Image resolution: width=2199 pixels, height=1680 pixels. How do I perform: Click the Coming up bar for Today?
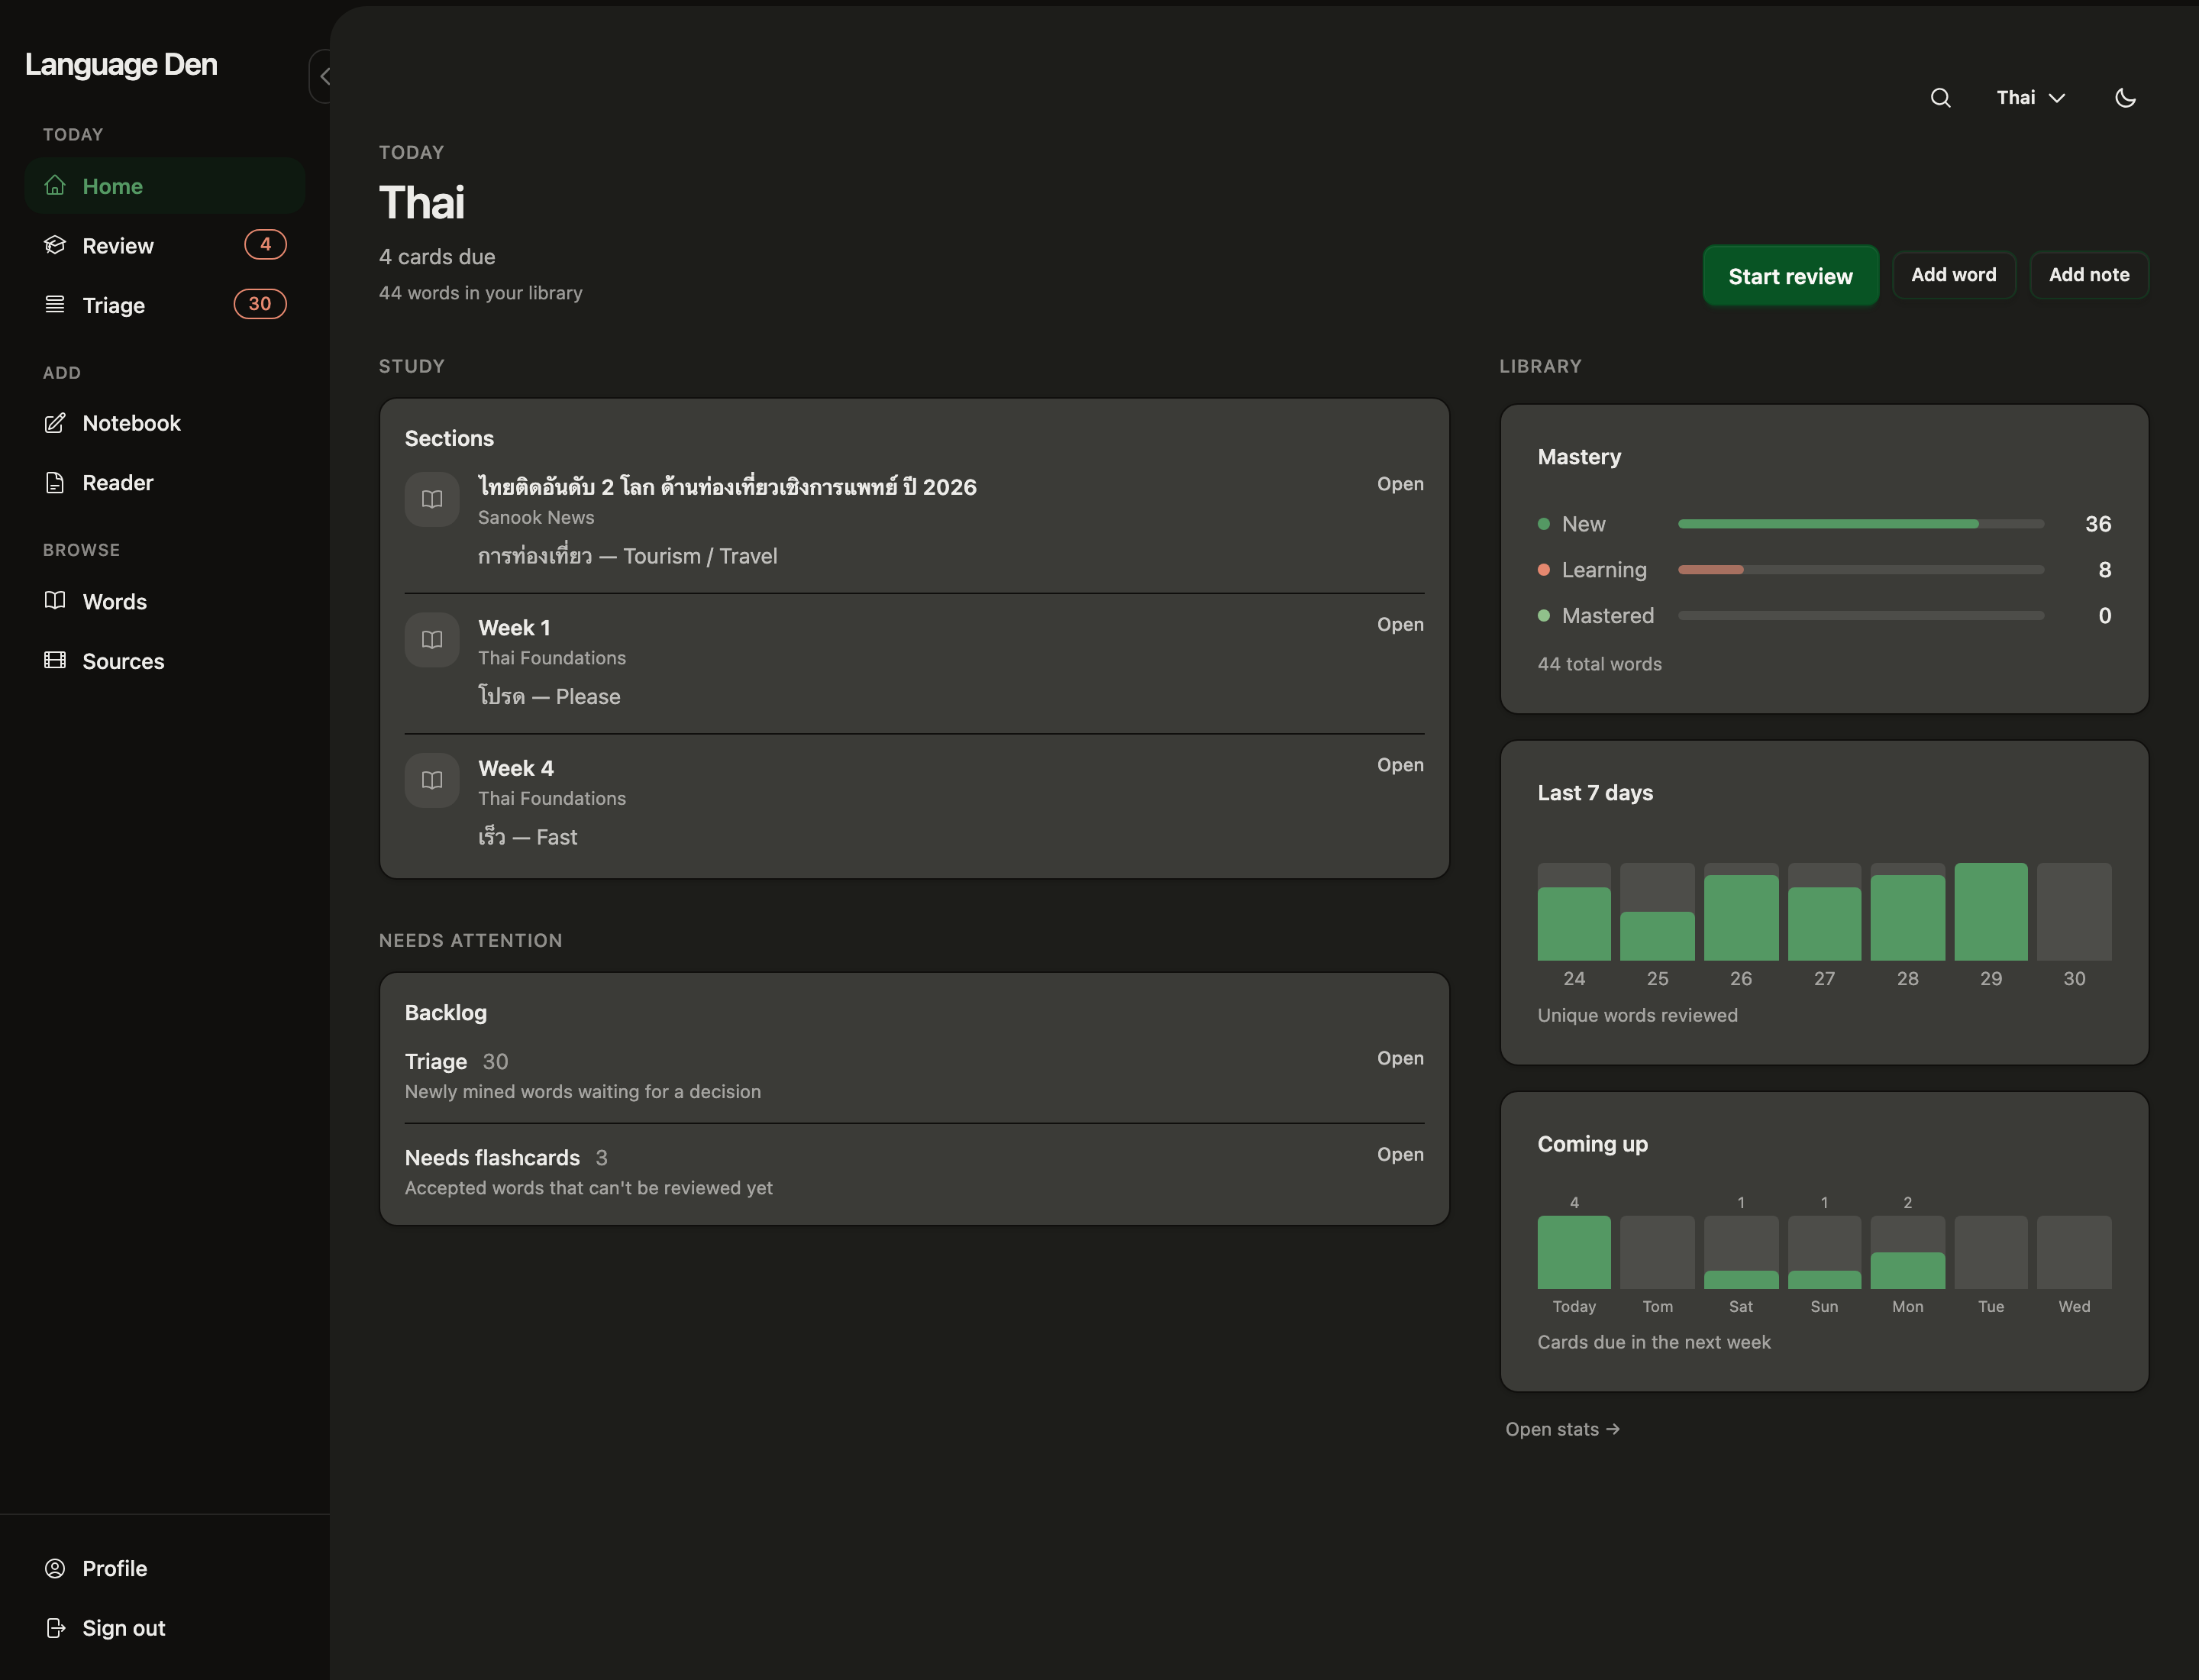coord(1574,1252)
